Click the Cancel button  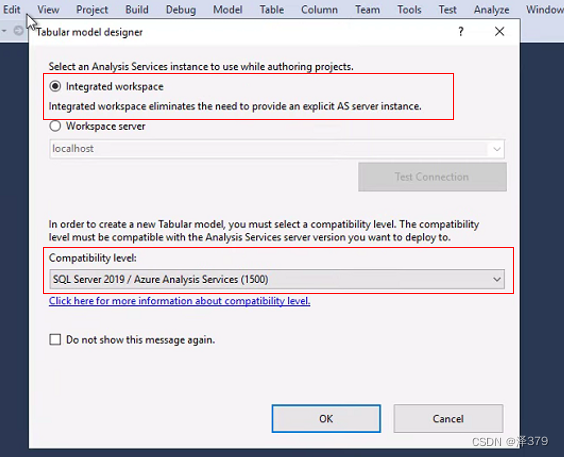tap(448, 419)
